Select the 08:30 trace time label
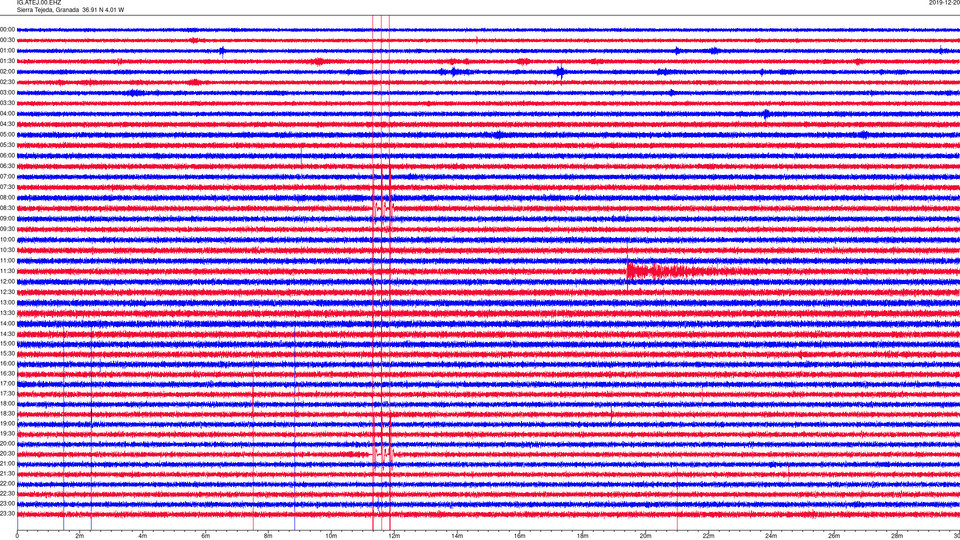The height and width of the screenshot is (540, 960). click(8, 208)
